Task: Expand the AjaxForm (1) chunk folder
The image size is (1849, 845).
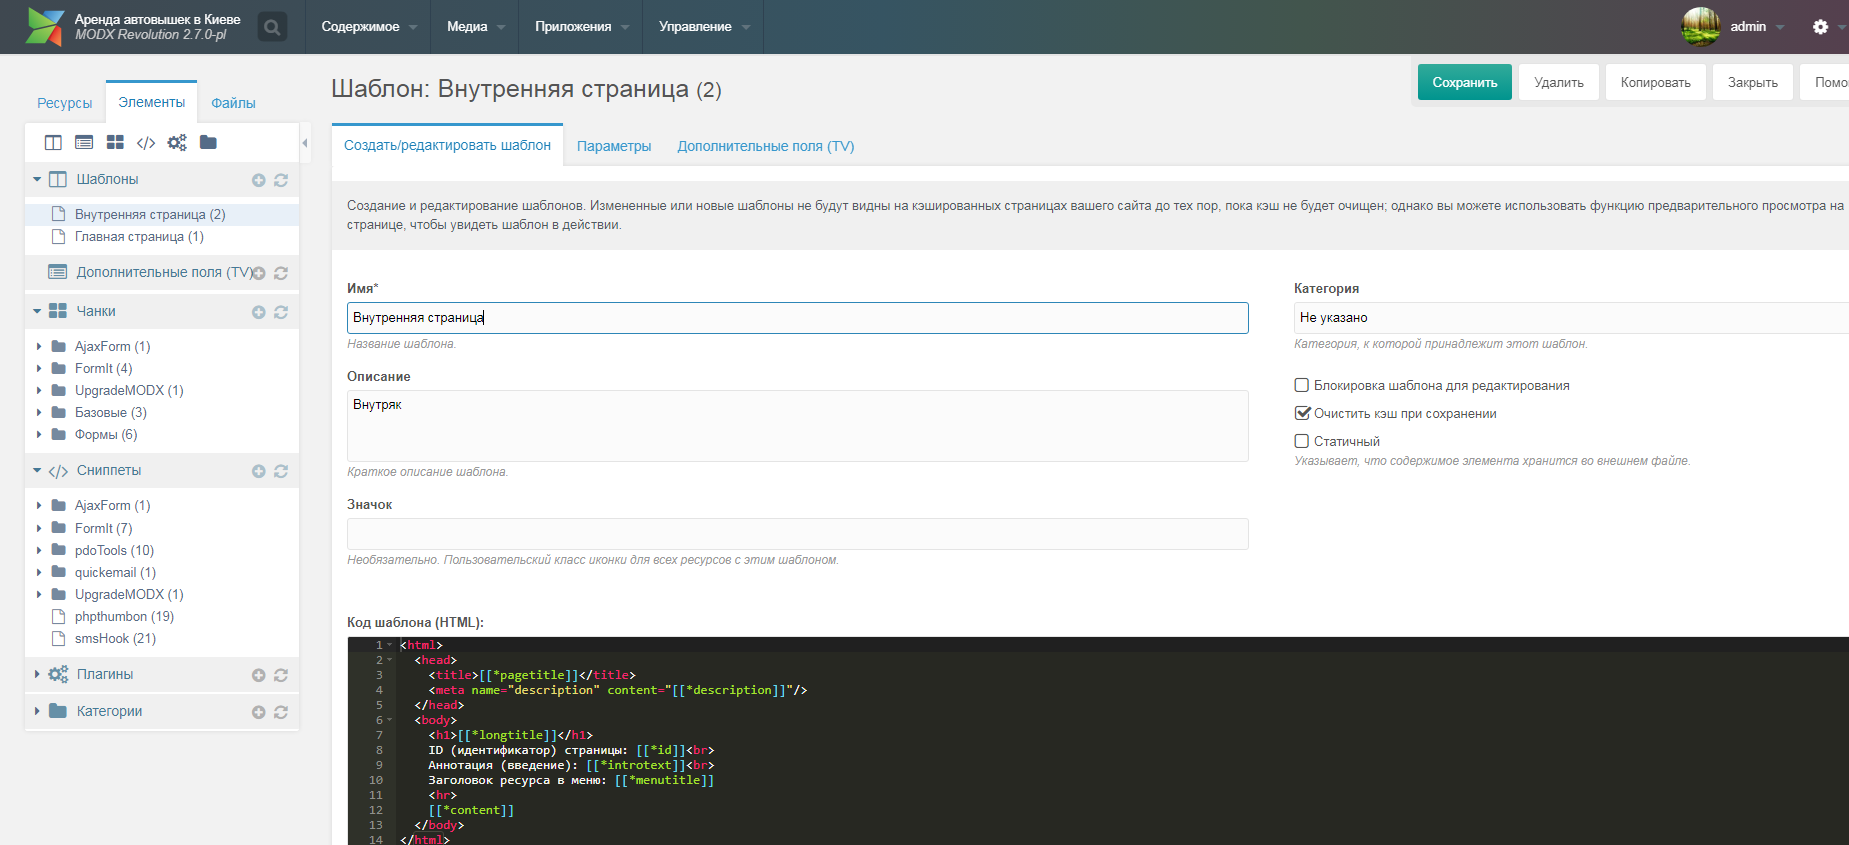Action: tap(39, 346)
